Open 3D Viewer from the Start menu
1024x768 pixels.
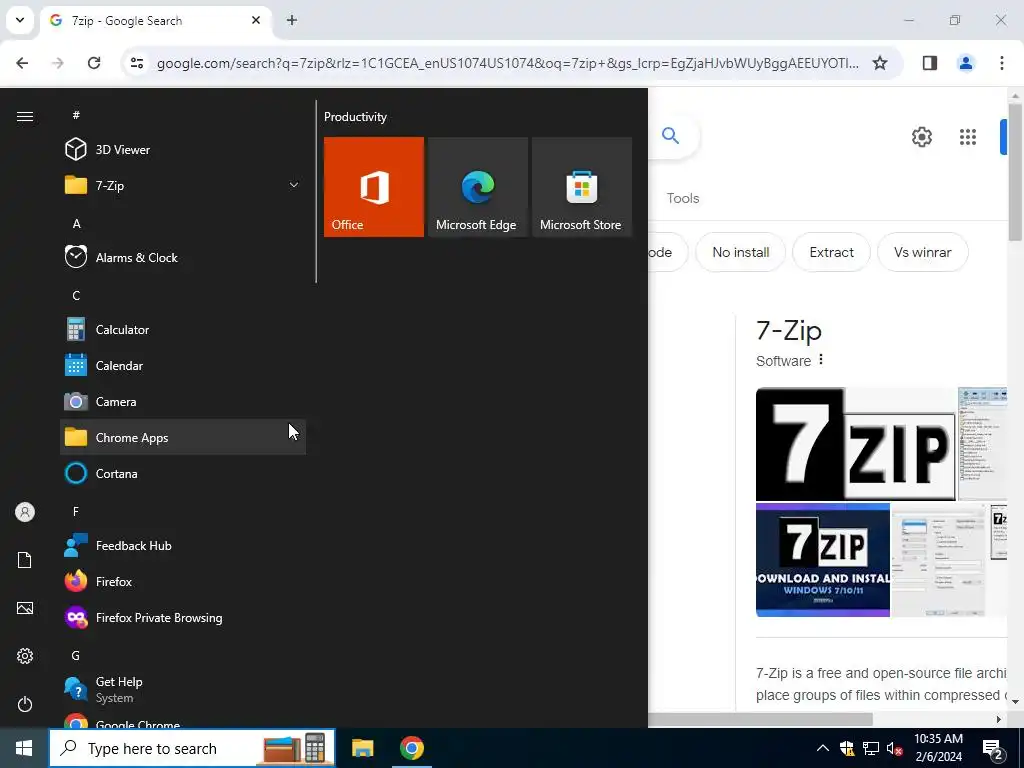[x=183, y=150]
